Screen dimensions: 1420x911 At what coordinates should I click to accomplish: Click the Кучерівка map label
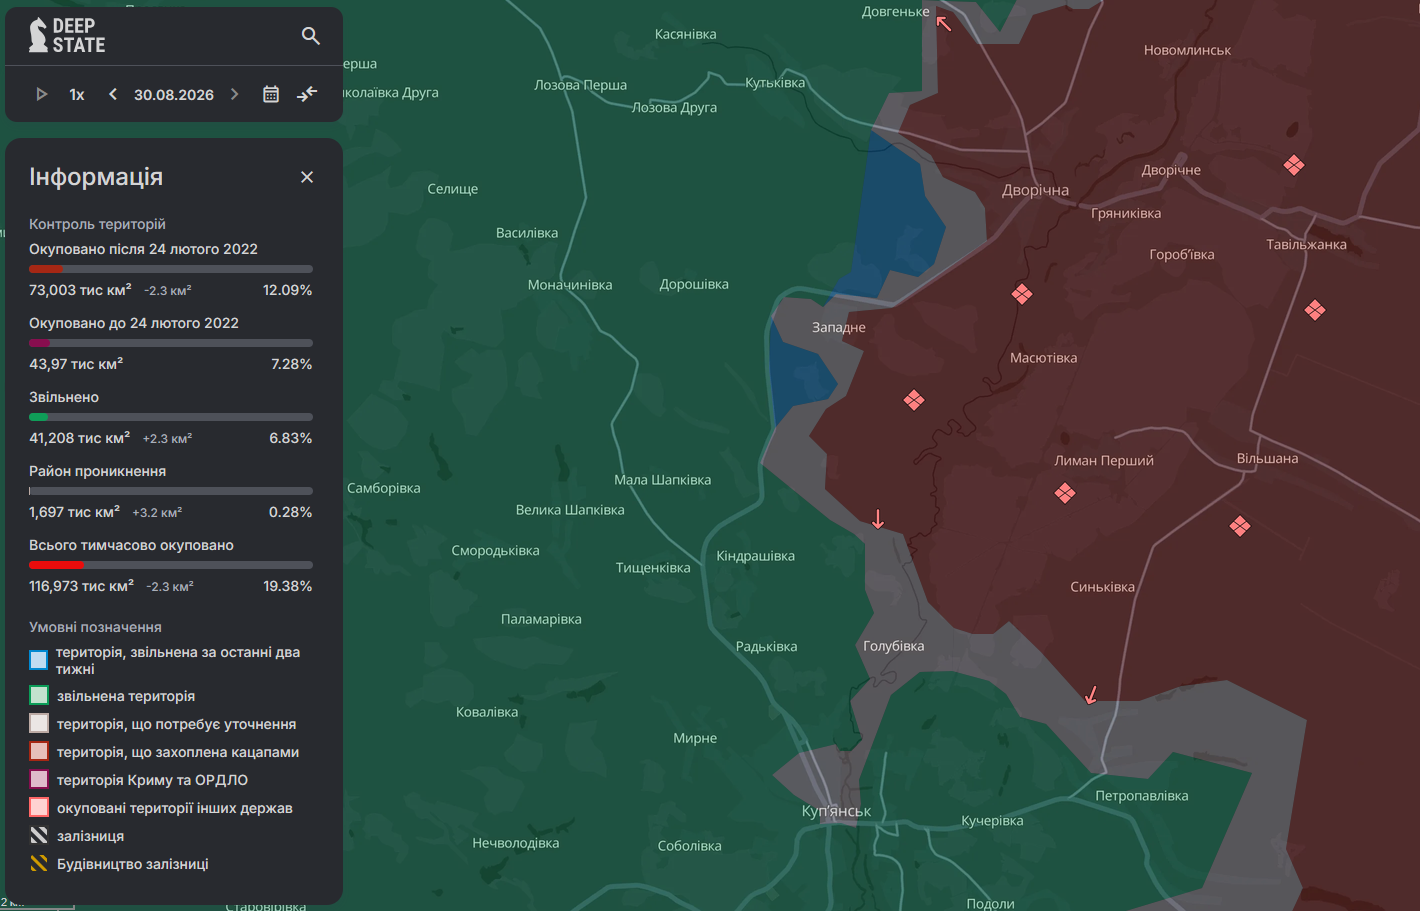click(x=992, y=821)
